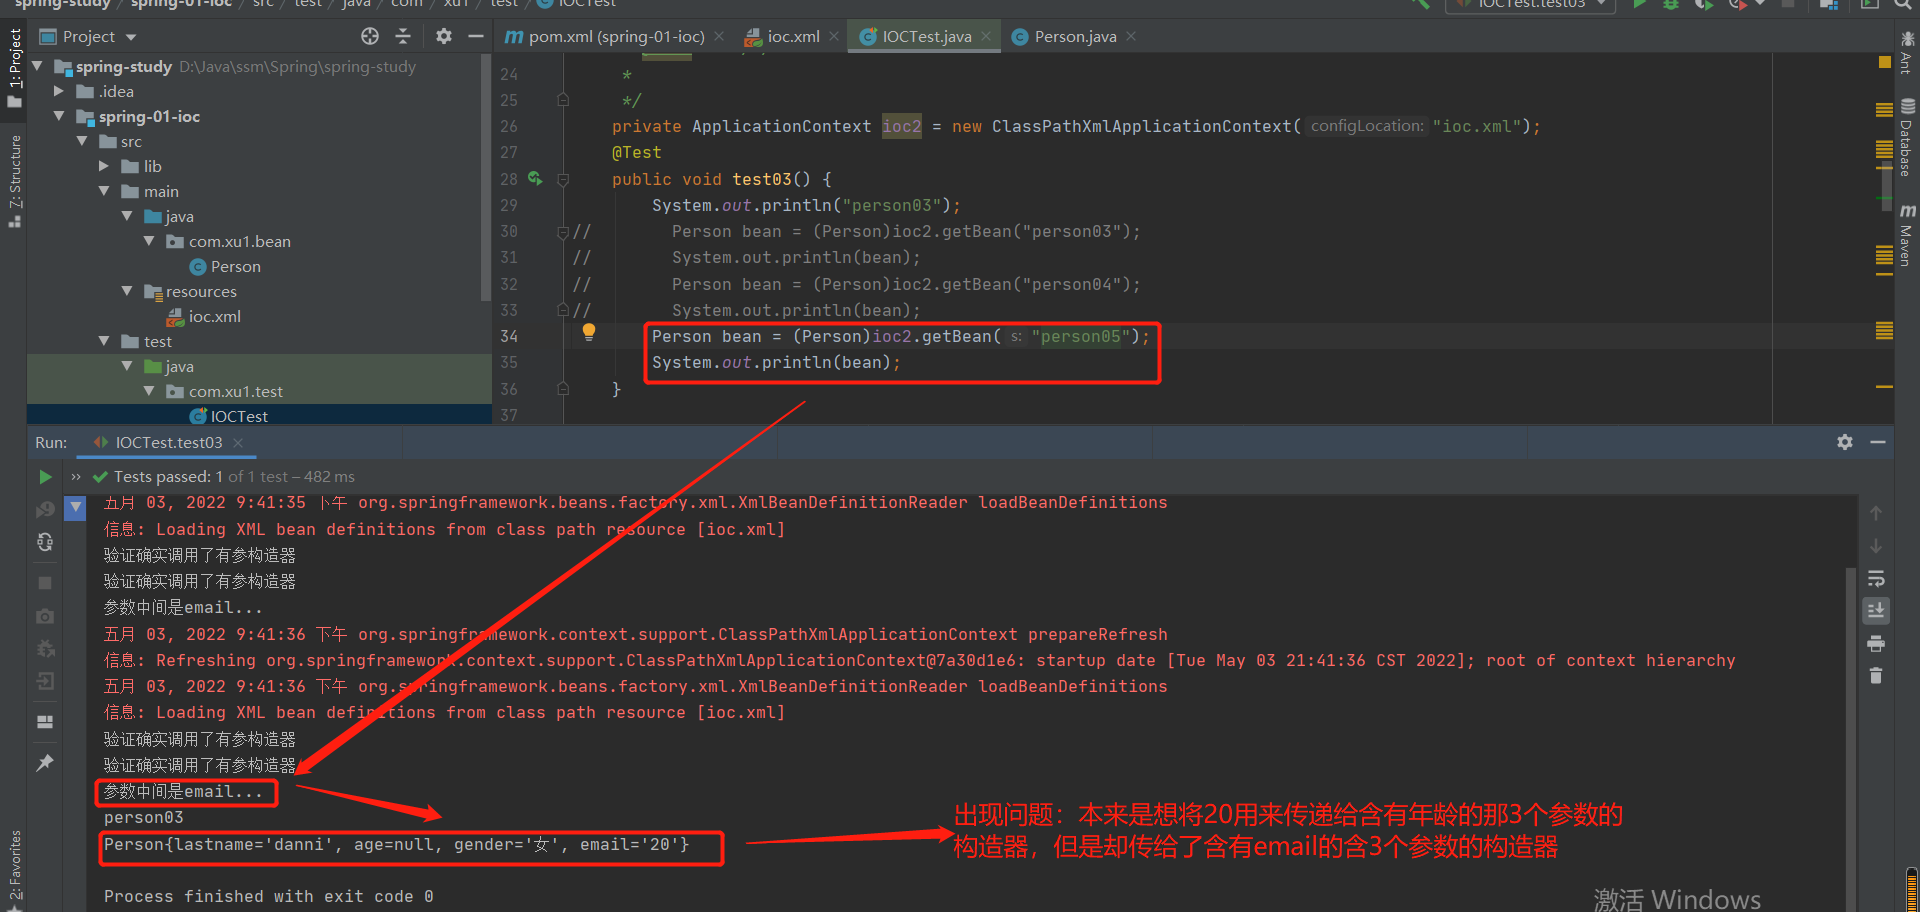Place cursor on the @Test annotation
1920x912 pixels.
636,153
